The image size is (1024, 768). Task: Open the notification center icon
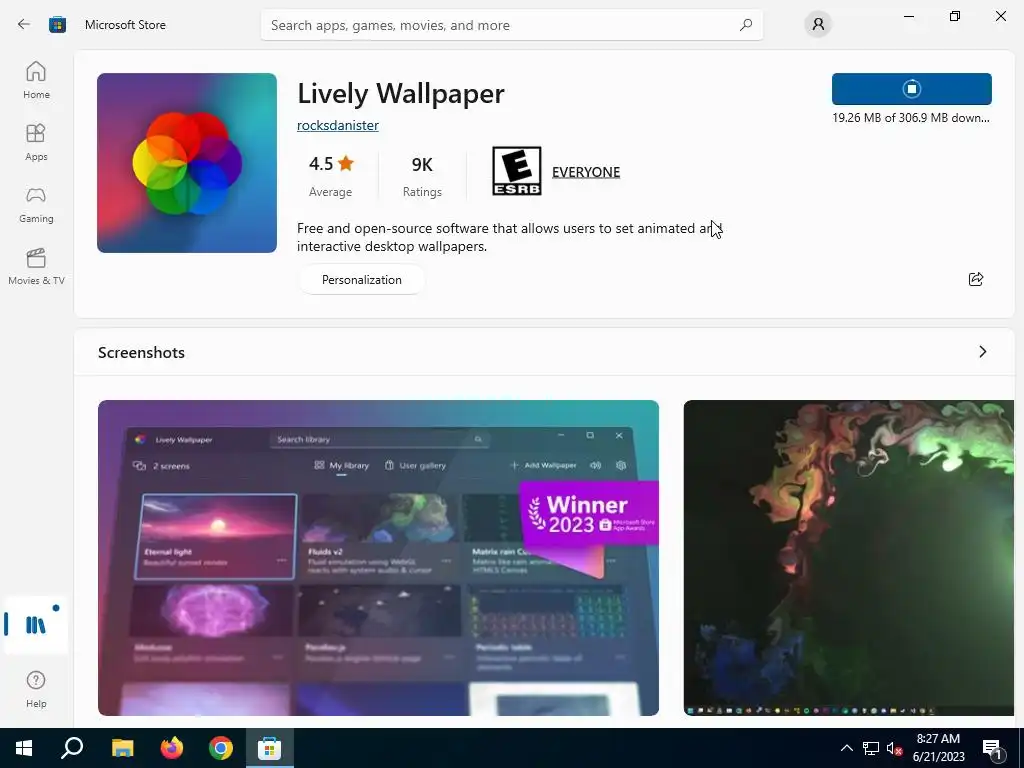point(993,748)
